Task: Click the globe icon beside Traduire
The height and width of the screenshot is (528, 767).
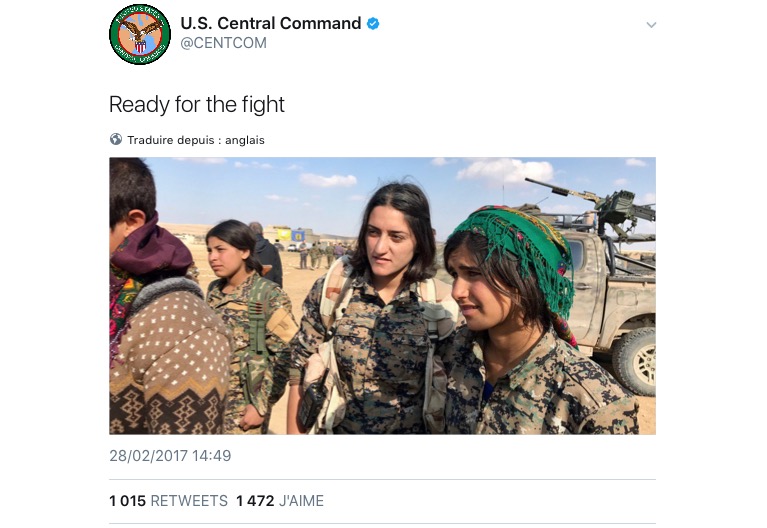Action: pyautogui.click(x=116, y=139)
